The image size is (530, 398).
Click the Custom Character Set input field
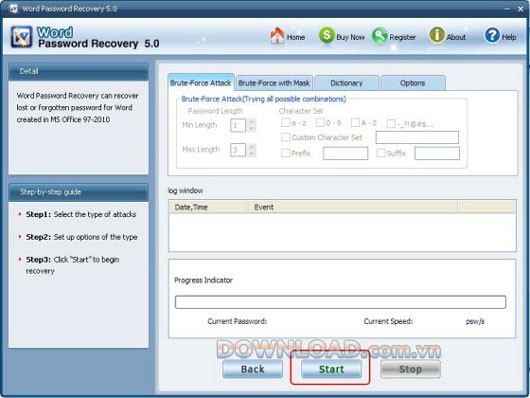coord(417,137)
